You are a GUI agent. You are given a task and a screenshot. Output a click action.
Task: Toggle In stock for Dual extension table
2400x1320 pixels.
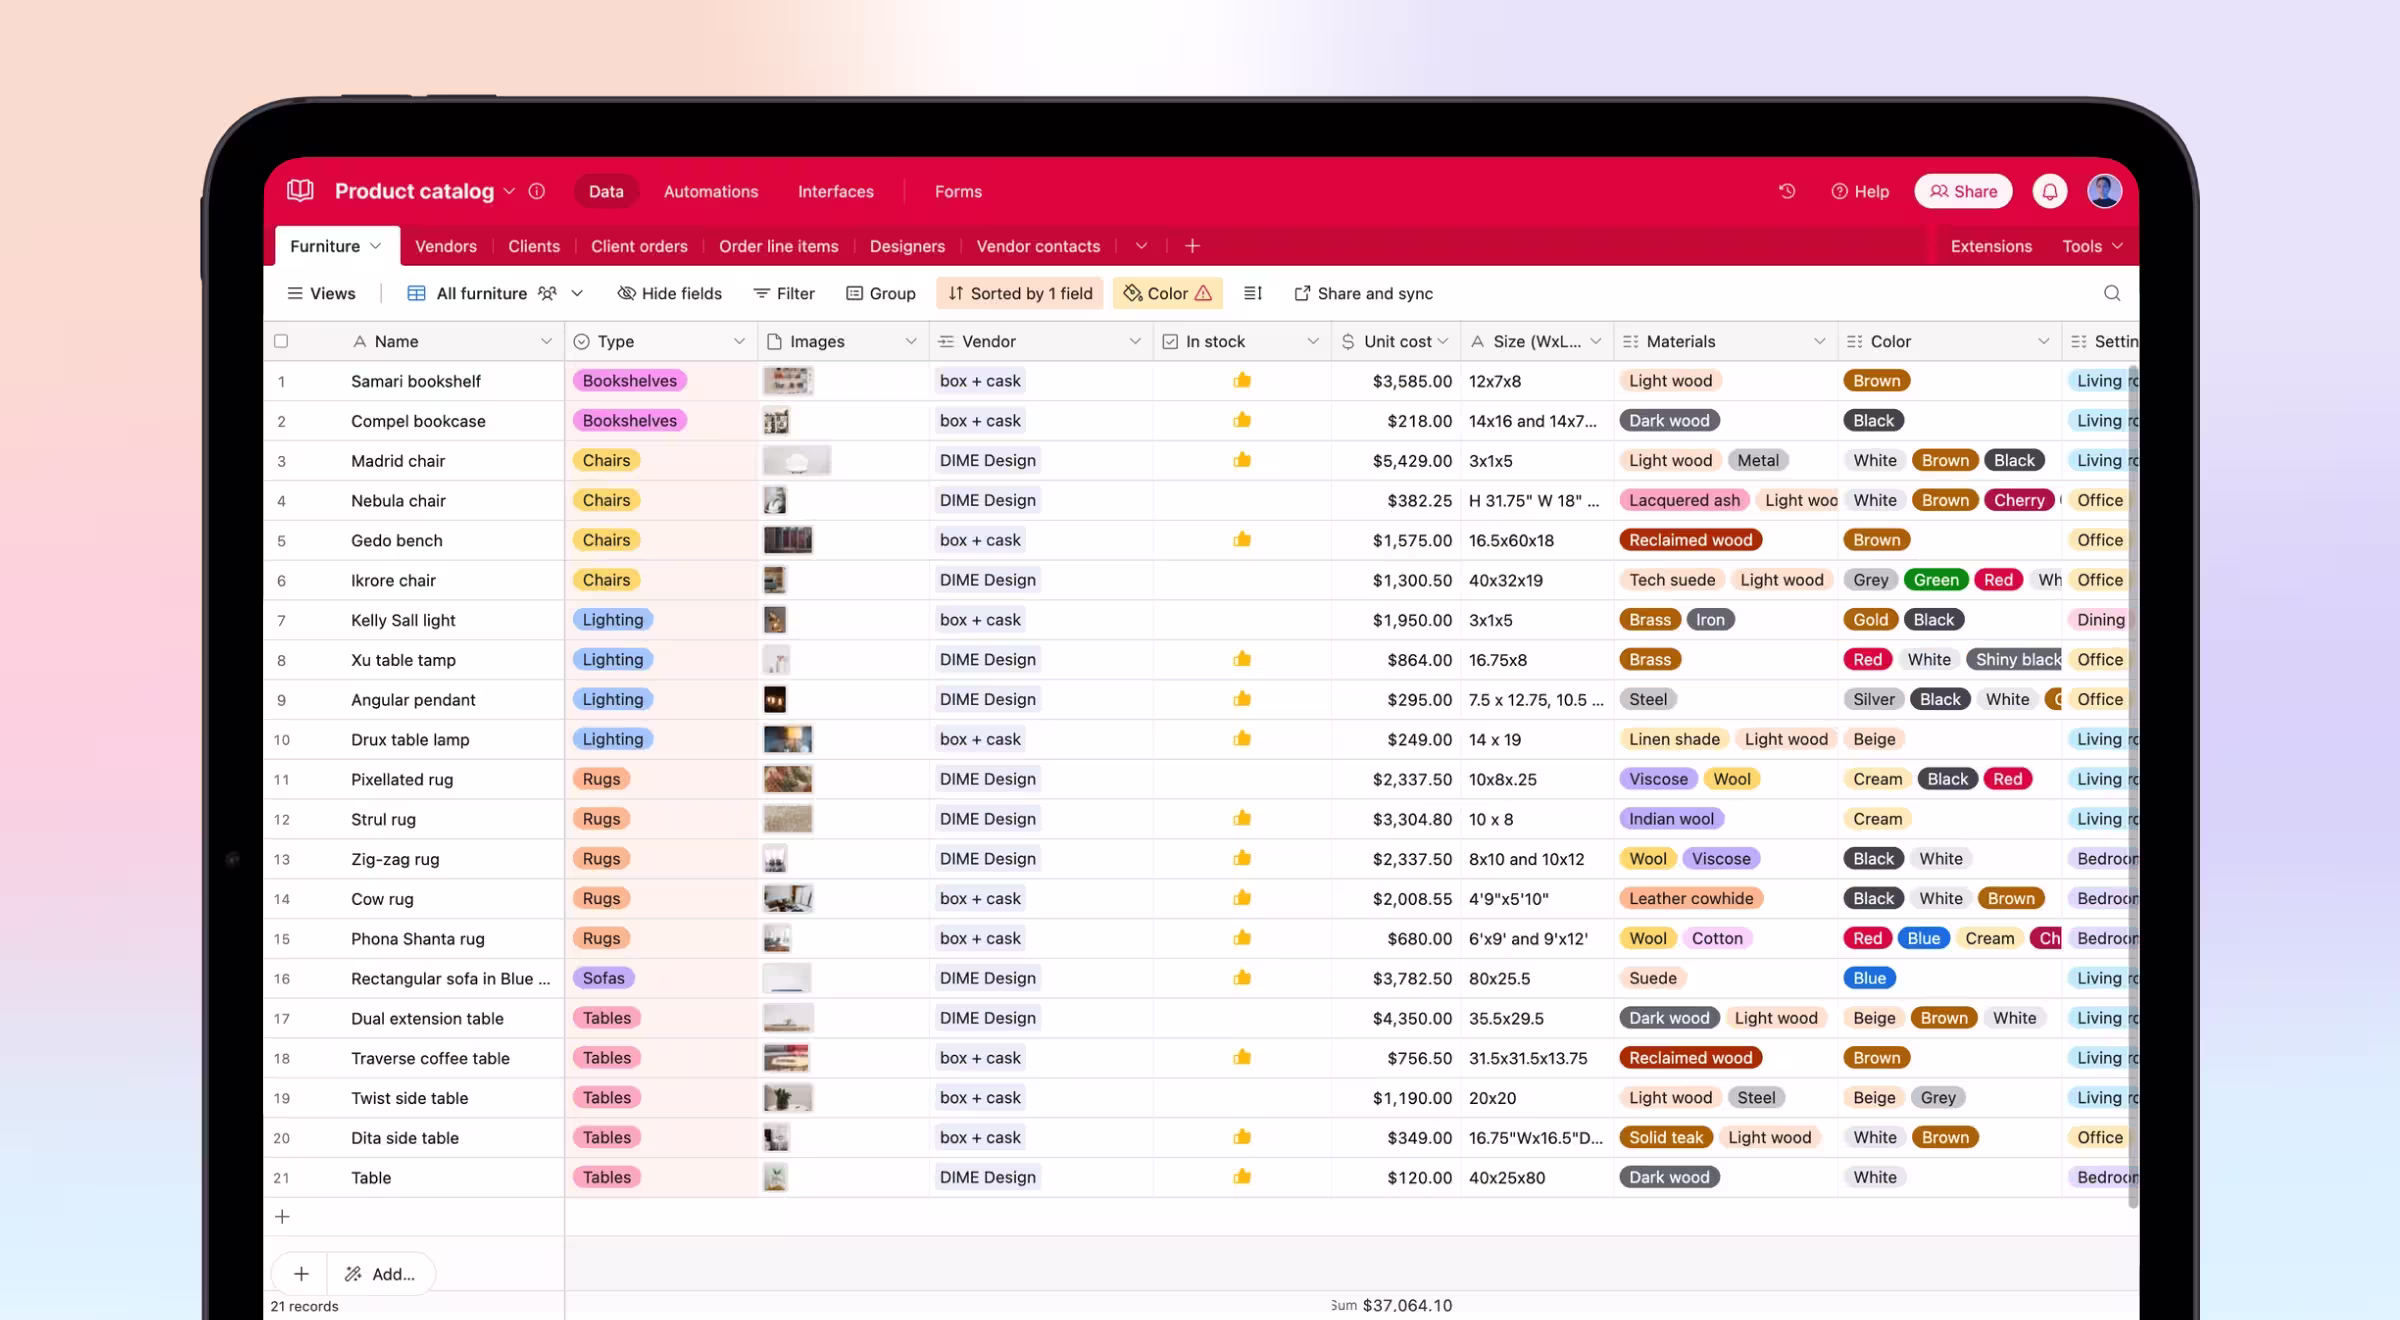[x=1242, y=1018]
